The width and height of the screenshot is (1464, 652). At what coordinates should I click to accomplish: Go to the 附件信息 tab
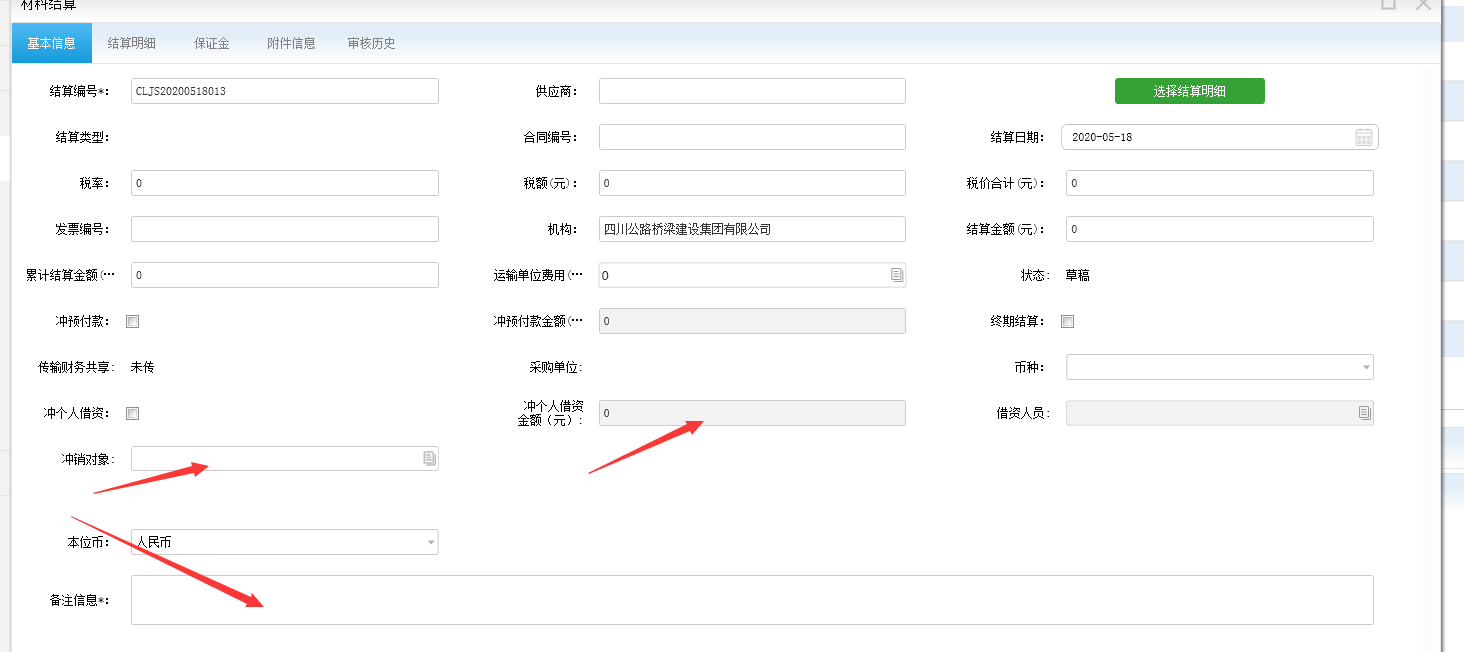(x=291, y=43)
